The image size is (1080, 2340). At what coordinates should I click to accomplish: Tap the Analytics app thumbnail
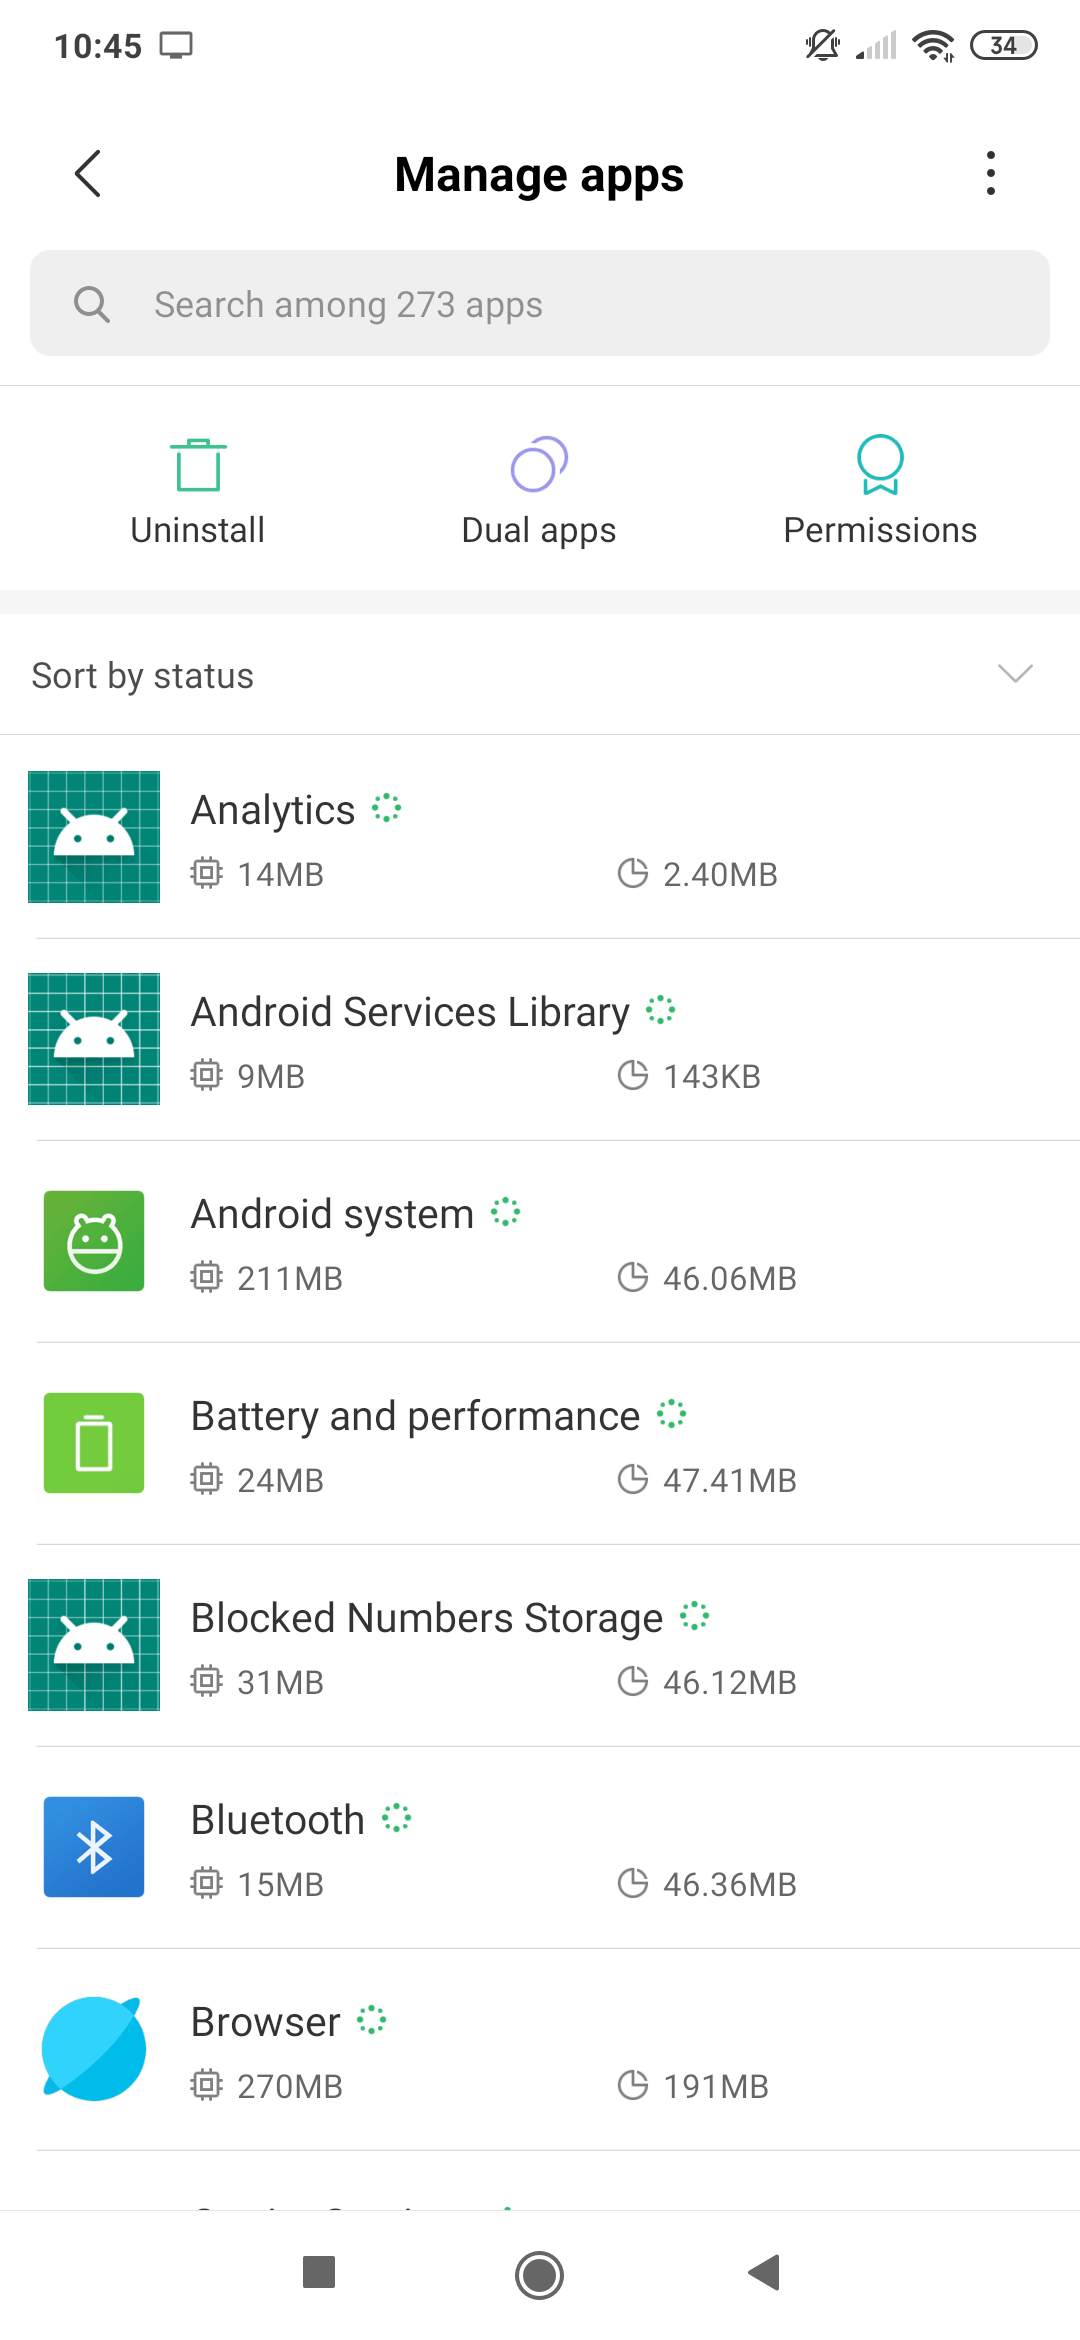point(94,837)
